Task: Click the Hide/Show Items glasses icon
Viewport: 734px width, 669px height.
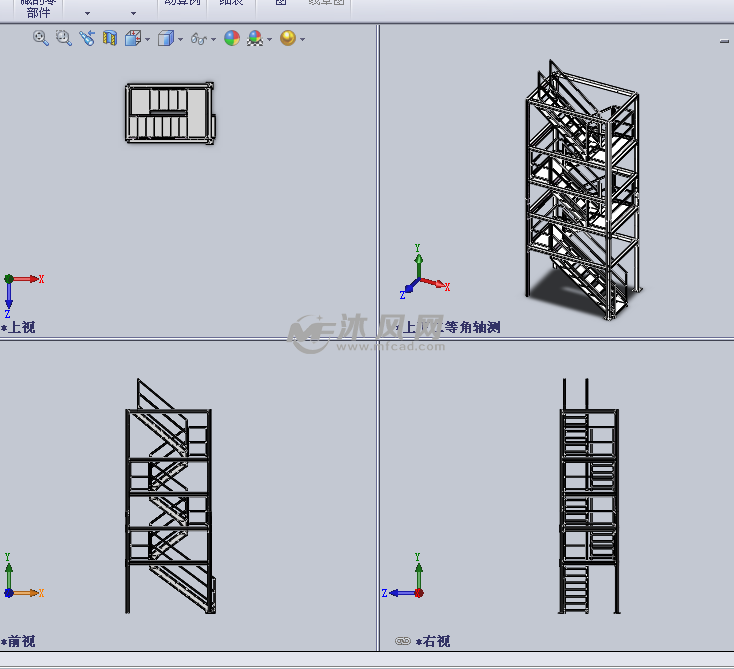Action: [x=198, y=39]
